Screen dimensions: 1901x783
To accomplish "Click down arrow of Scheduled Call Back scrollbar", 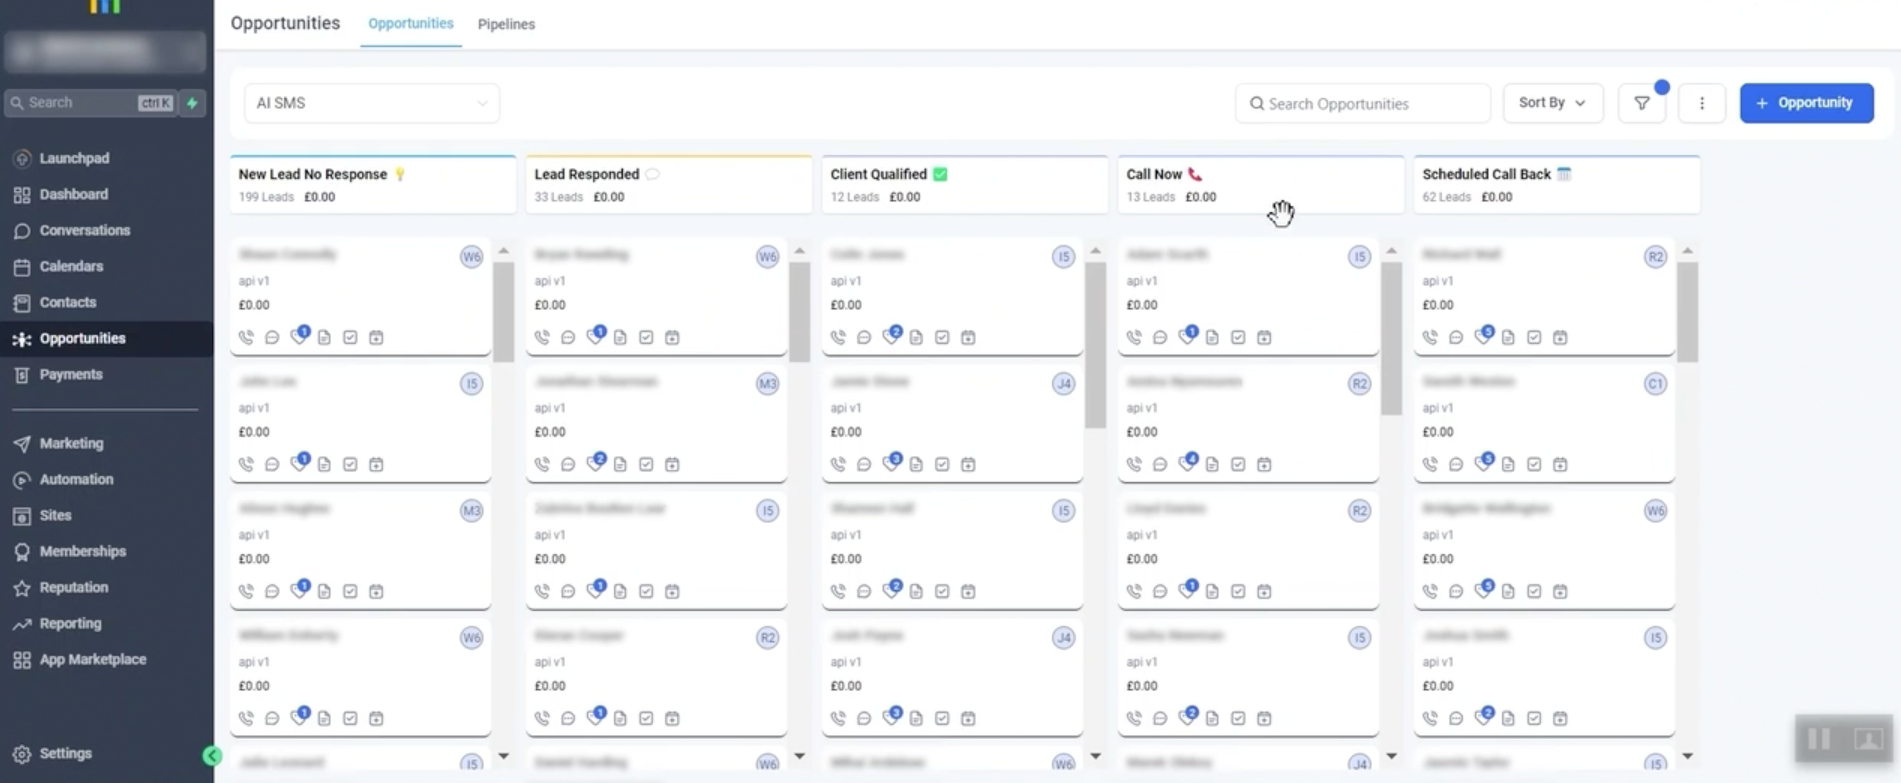I will (1687, 756).
